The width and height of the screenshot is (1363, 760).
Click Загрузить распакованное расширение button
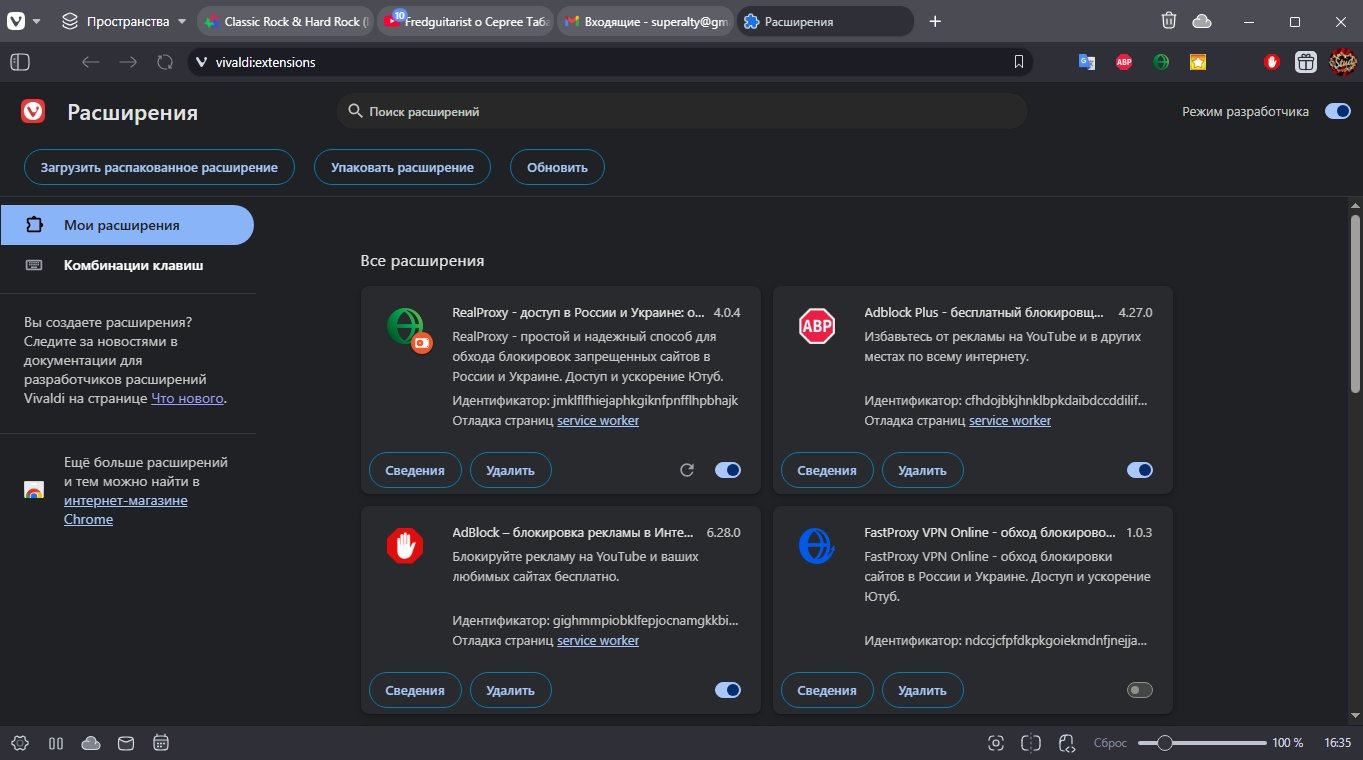click(x=159, y=167)
